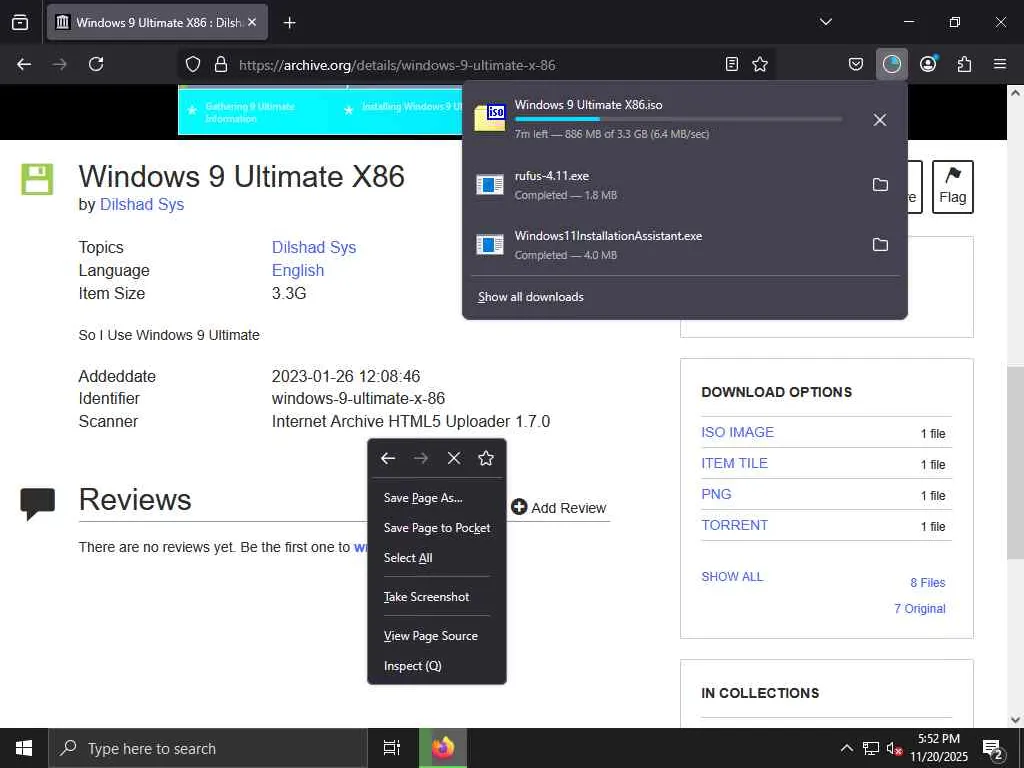Open network icon in system tray
Screen dimensions: 1024x768
pos(871,748)
